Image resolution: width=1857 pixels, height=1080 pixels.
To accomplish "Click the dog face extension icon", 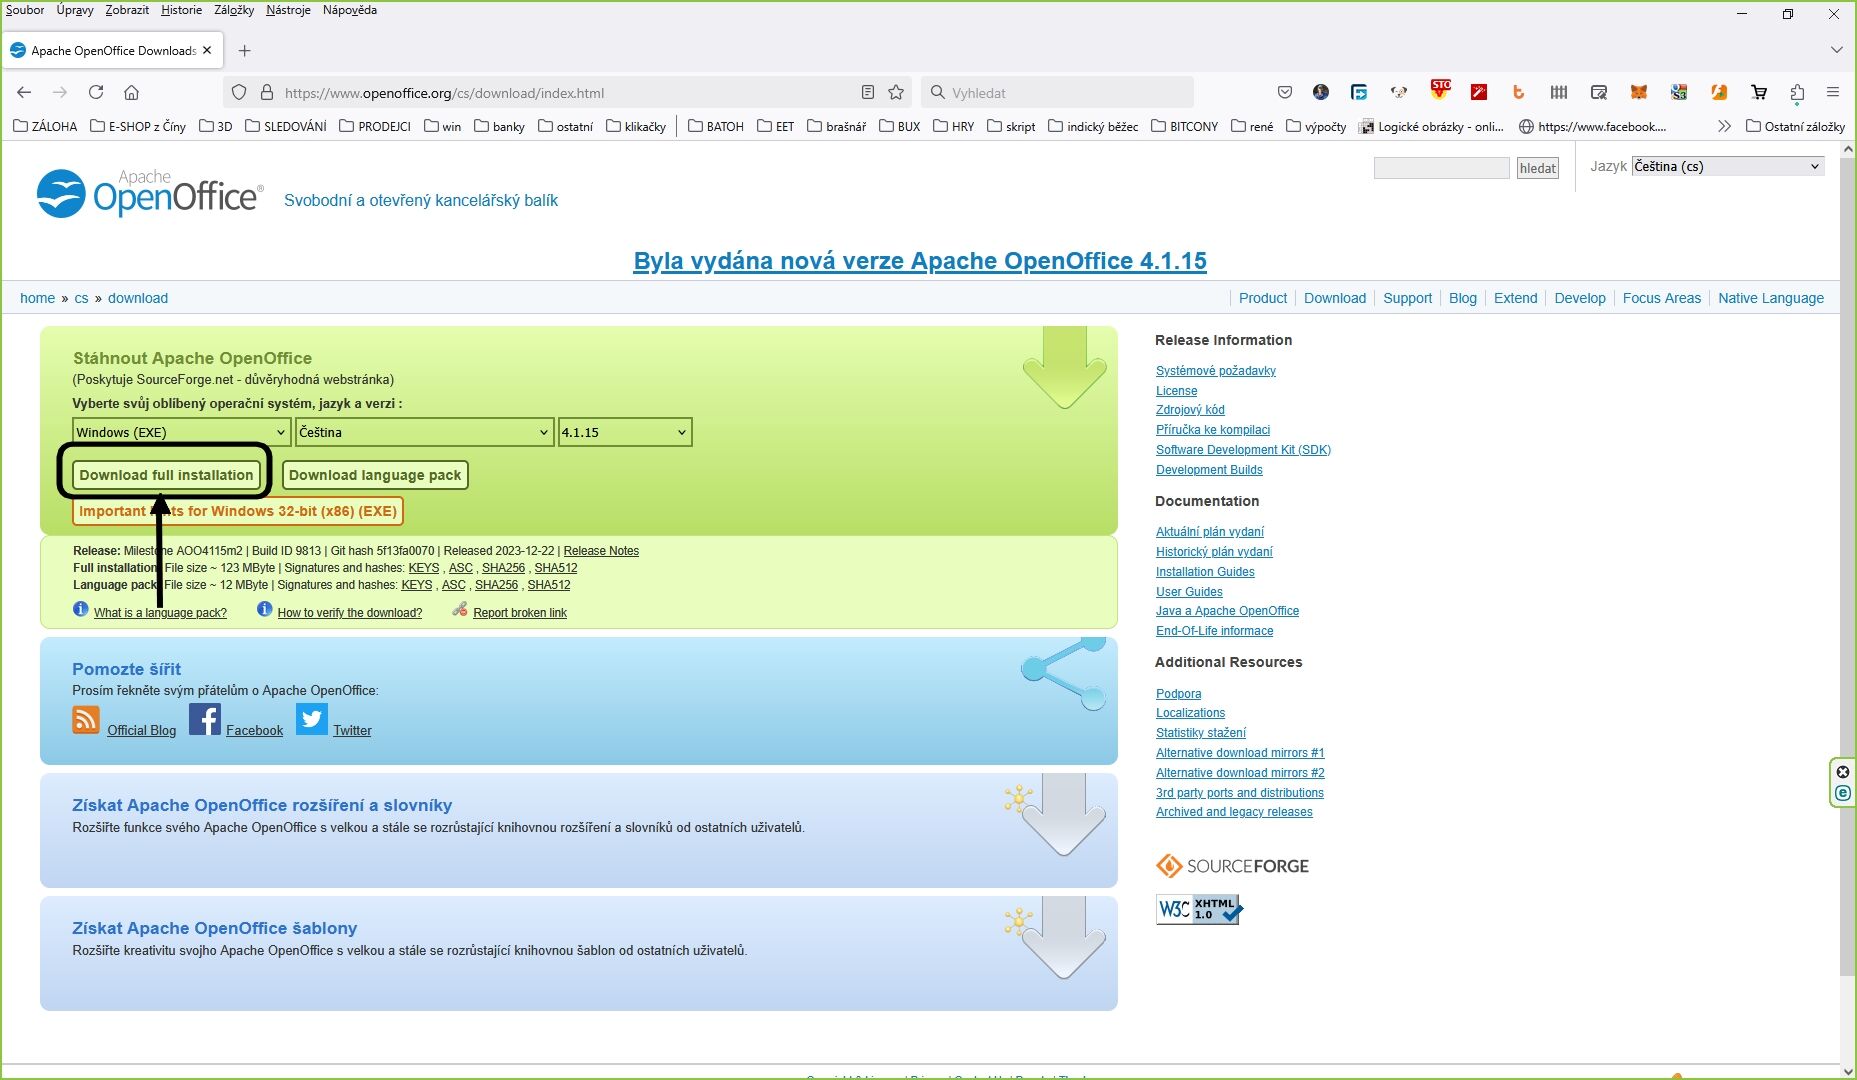I will (x=1399, y=92).
